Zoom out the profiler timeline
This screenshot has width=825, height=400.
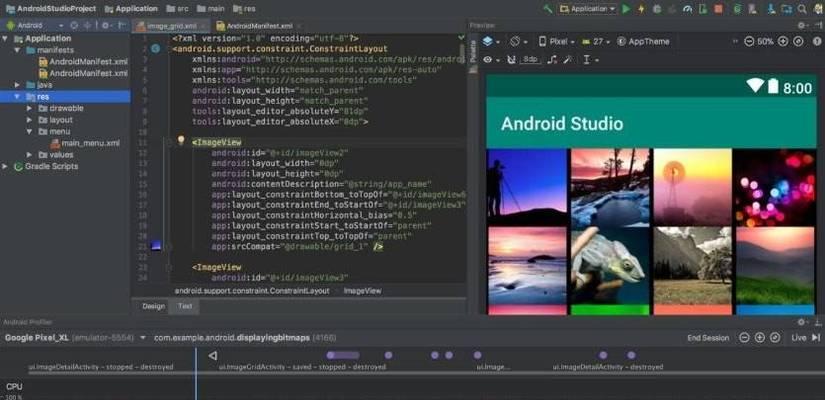[x=744, y=338]
